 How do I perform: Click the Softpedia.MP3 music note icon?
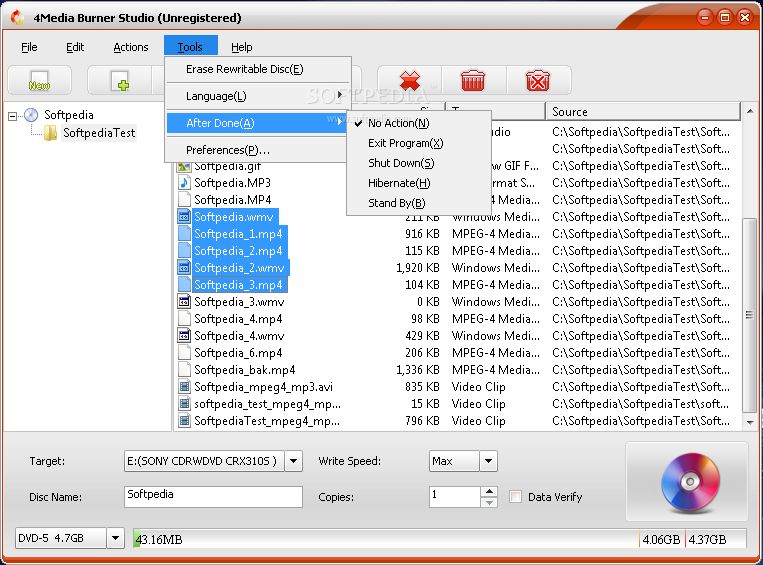tap(184, 183)
